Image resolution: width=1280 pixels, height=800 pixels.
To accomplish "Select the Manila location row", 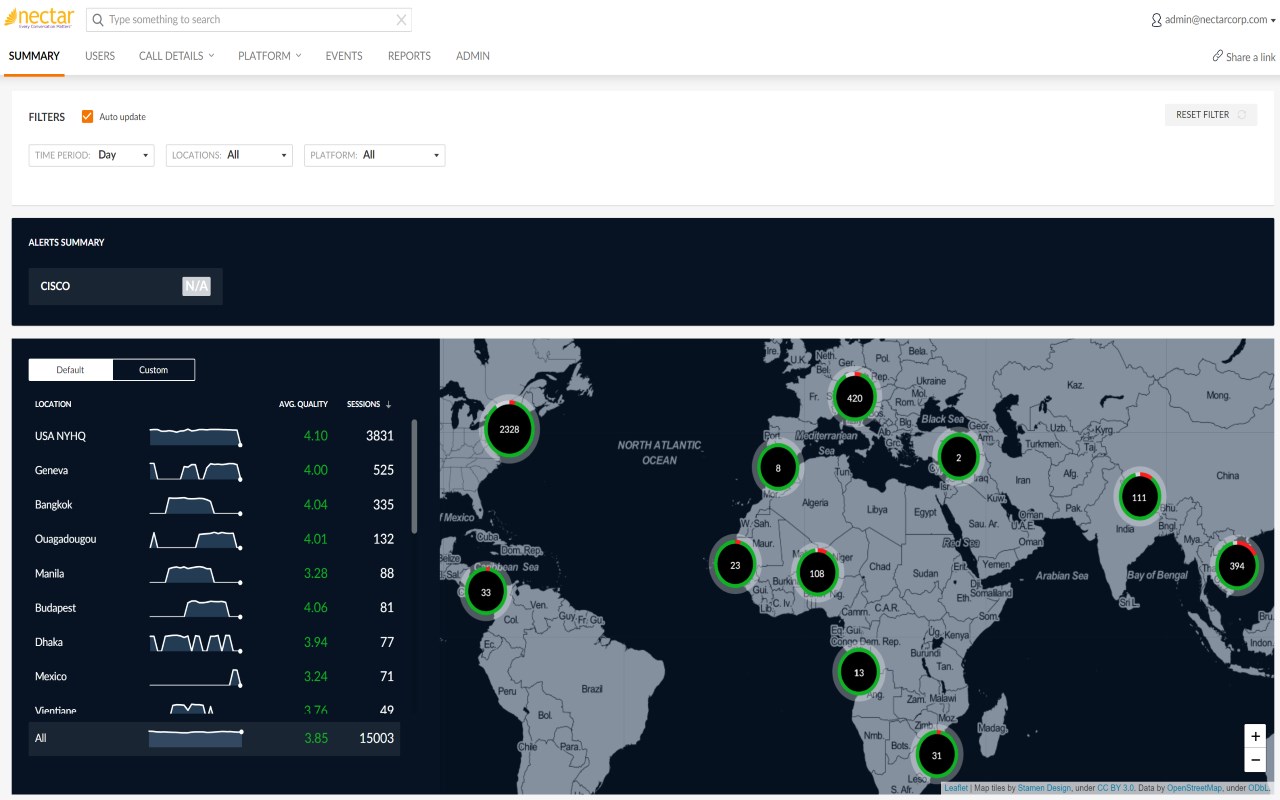I will click(214, 573).
